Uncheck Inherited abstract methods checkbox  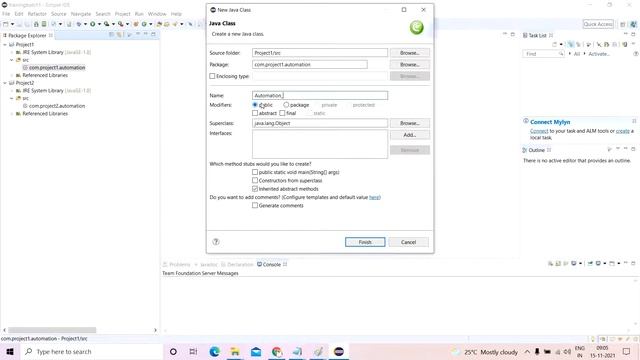255,189
